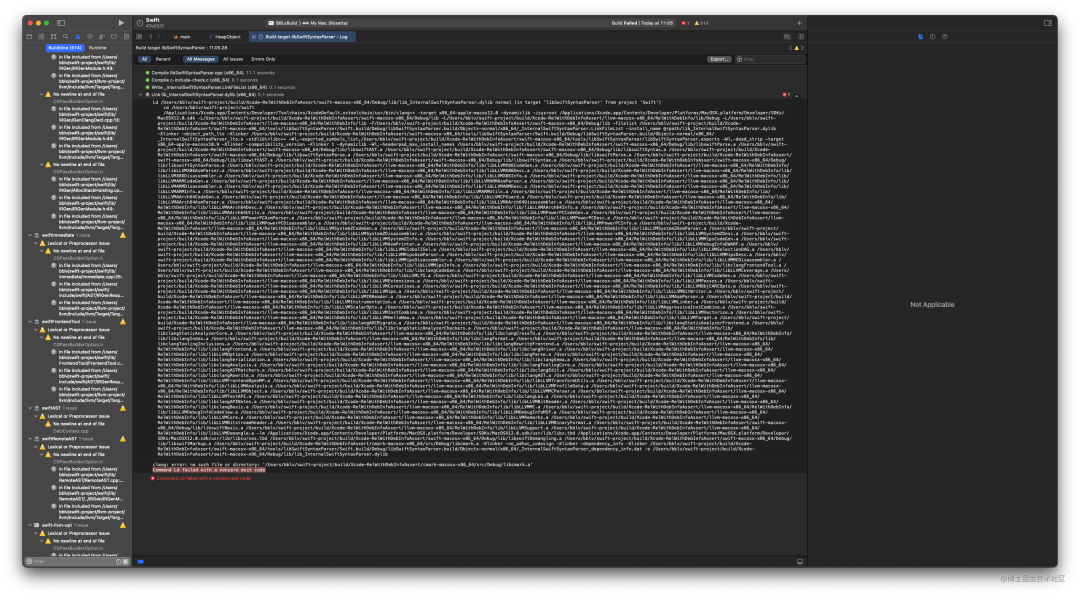The image size is (1080, 597).
Task: Open the Symbol navigator icon
Action: [x=53, y=36]
